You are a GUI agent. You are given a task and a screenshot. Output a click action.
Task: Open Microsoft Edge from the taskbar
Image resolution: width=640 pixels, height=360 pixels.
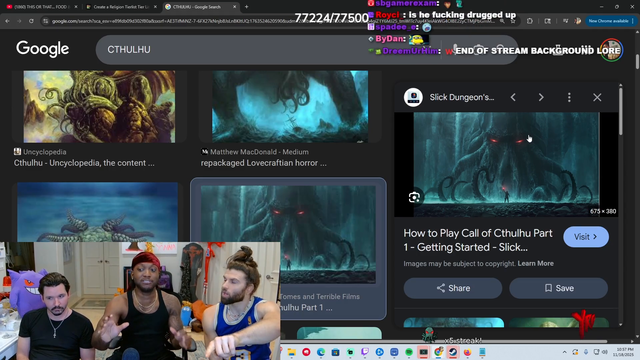[321, 352]
